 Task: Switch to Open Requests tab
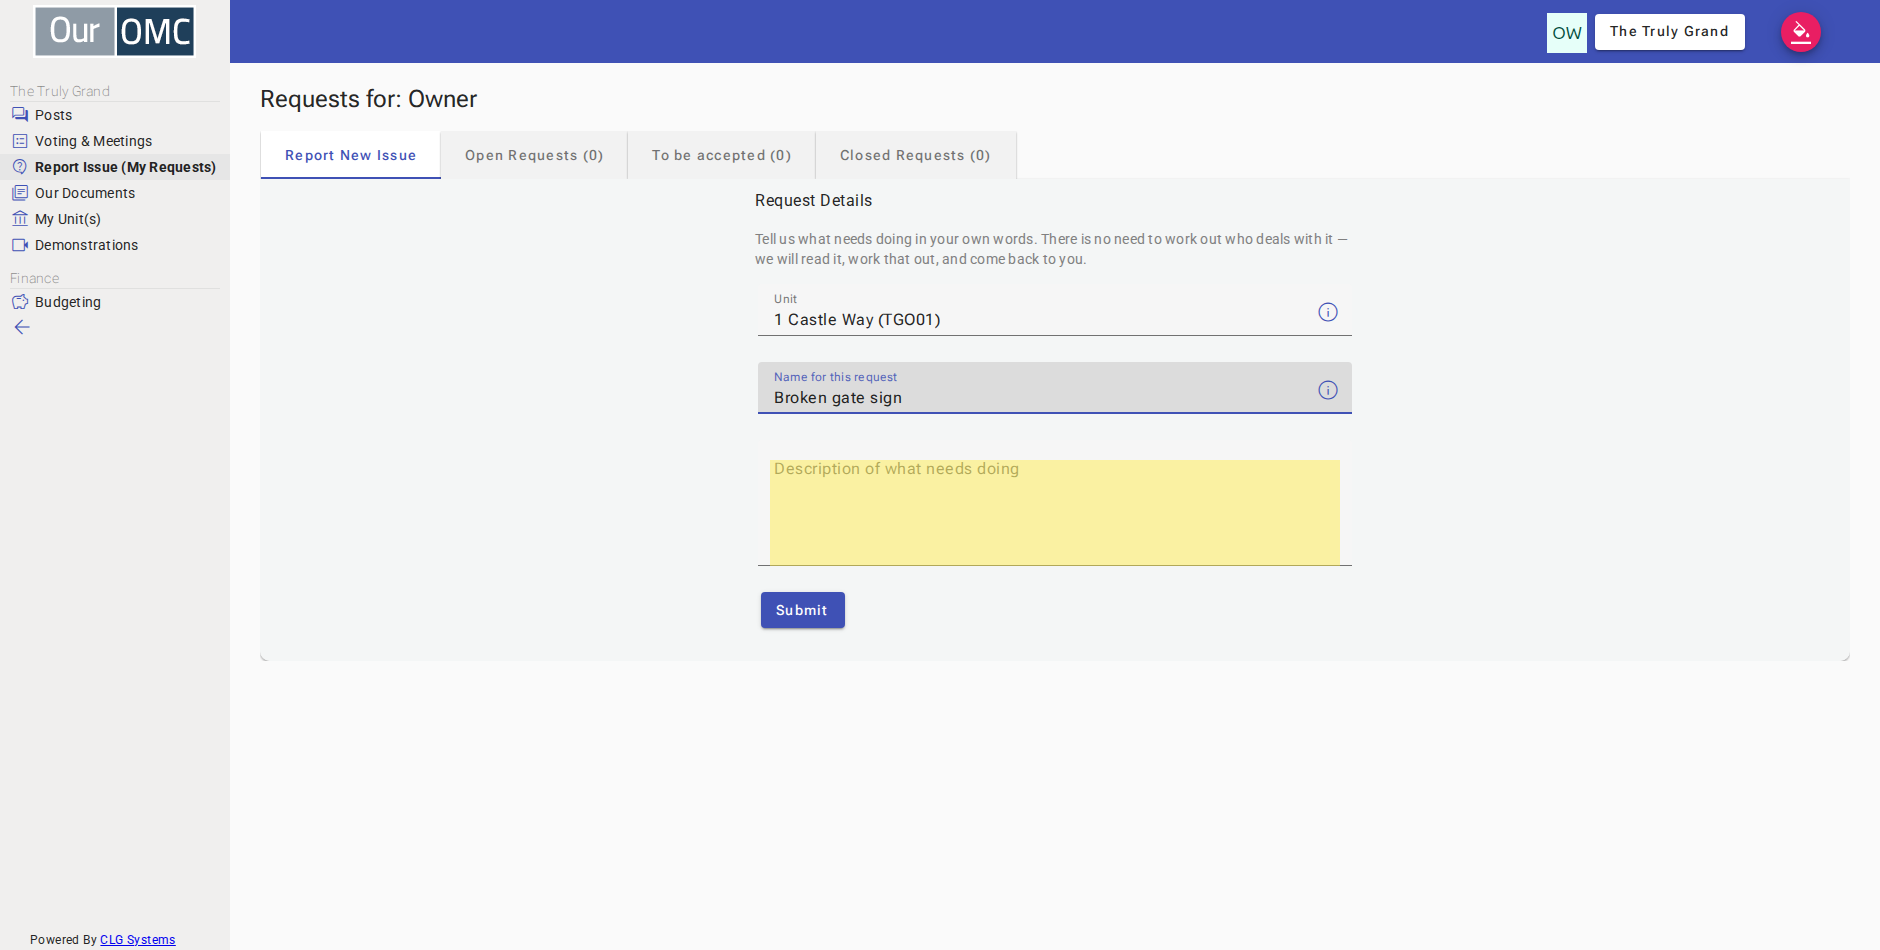click(x=534, y=155)
